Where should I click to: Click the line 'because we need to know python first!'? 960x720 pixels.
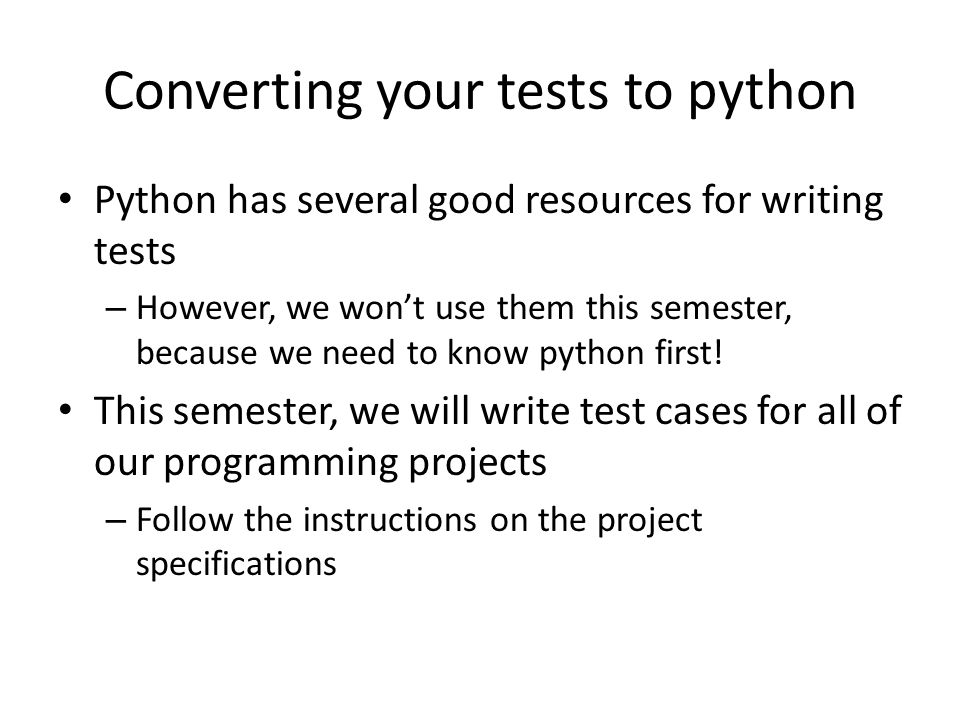pyautogui.click(x=429, y=353)
